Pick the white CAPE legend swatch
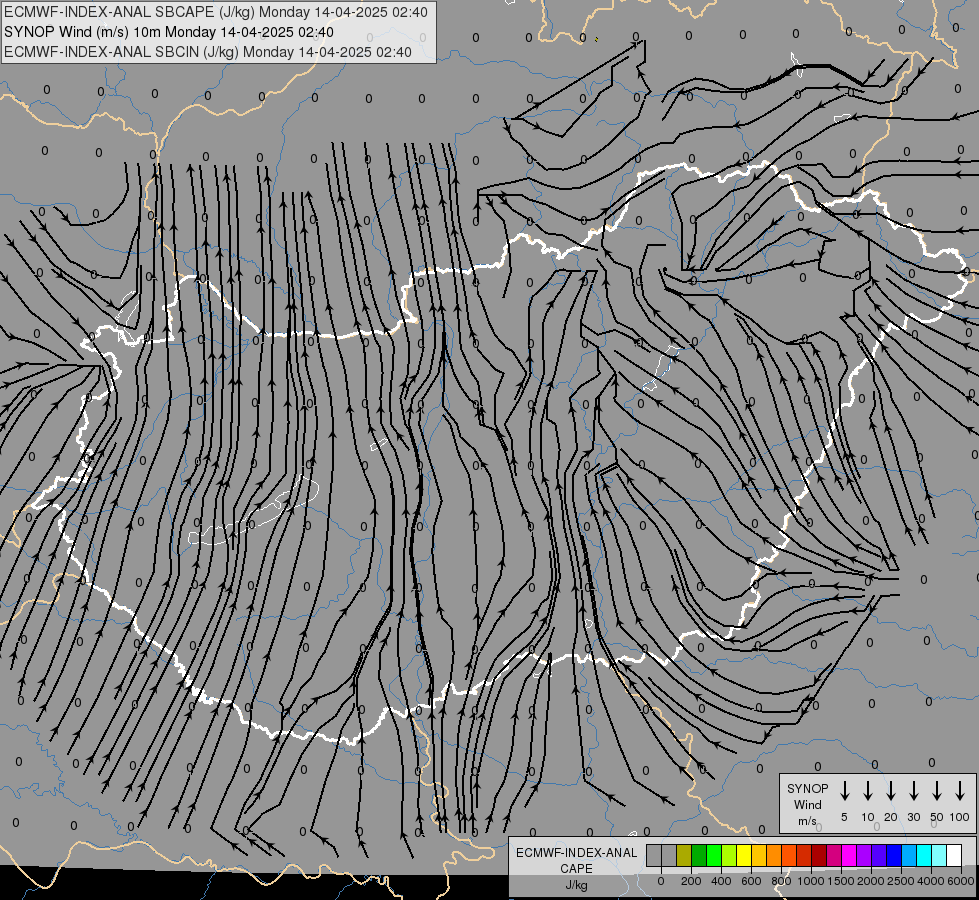This screenshot has height=900, width=979. (x=955, y=855)
